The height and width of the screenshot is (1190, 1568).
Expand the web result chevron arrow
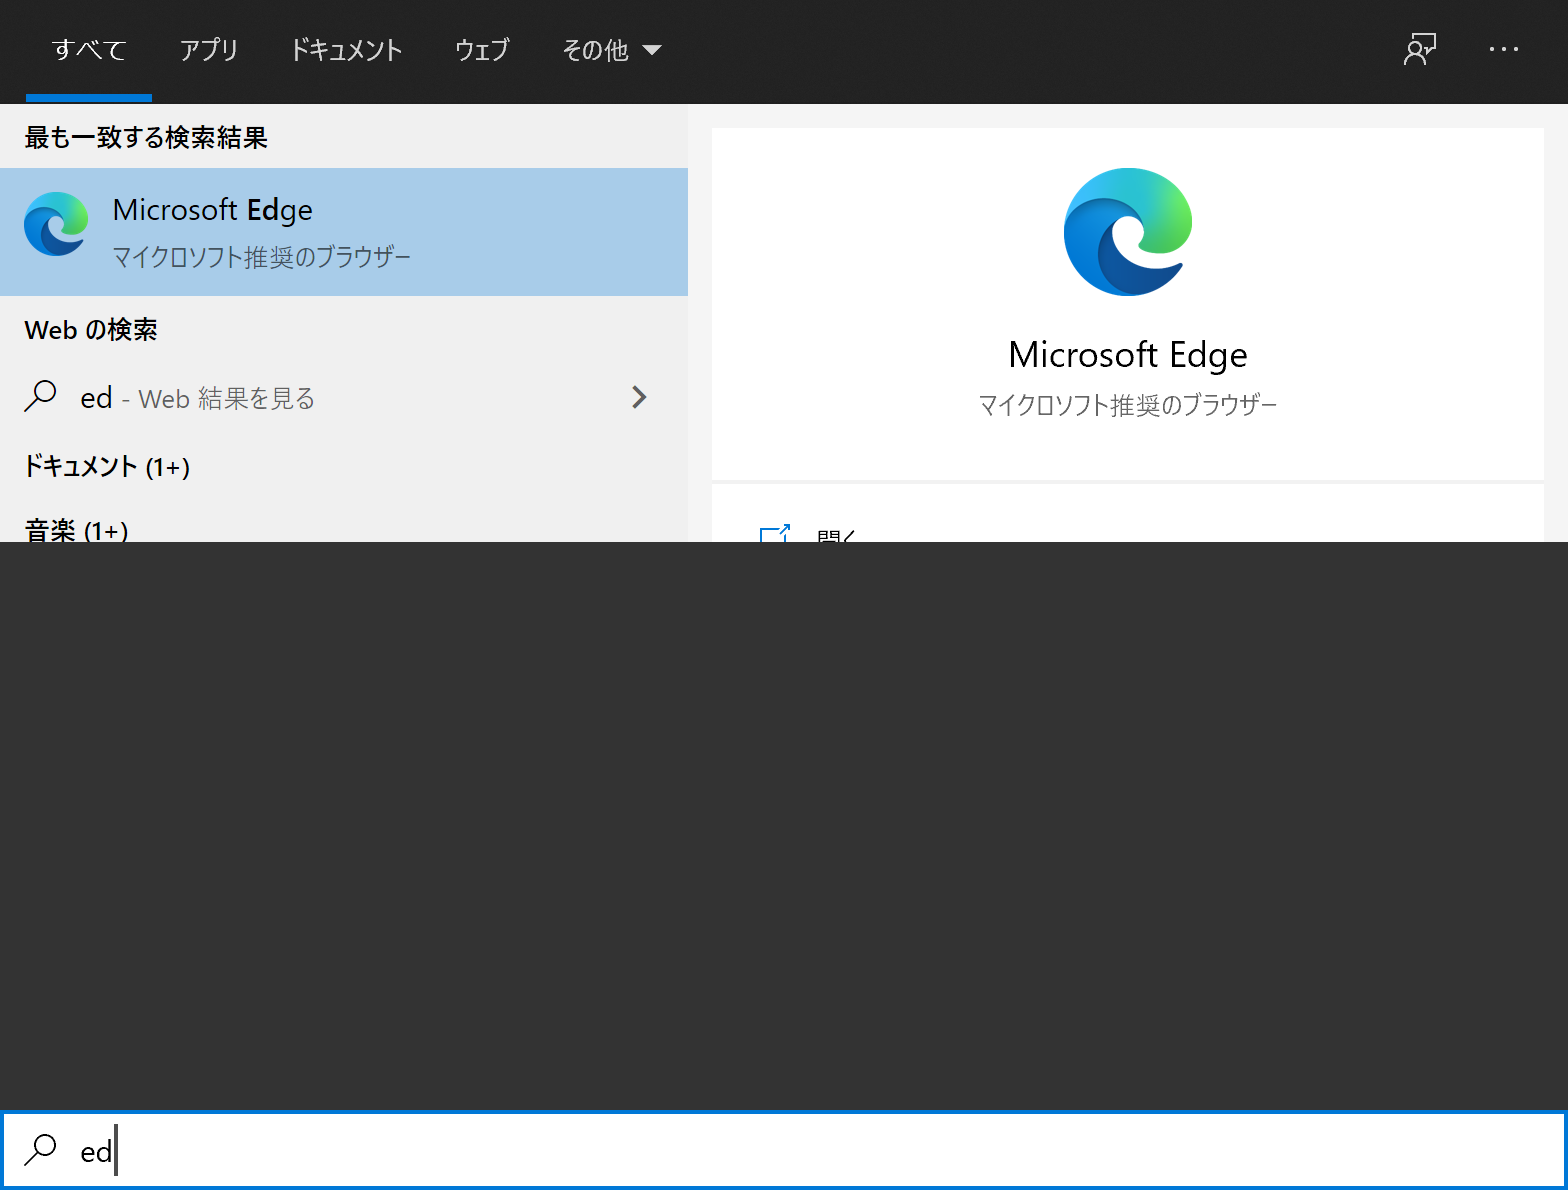[x=640, y=398]
